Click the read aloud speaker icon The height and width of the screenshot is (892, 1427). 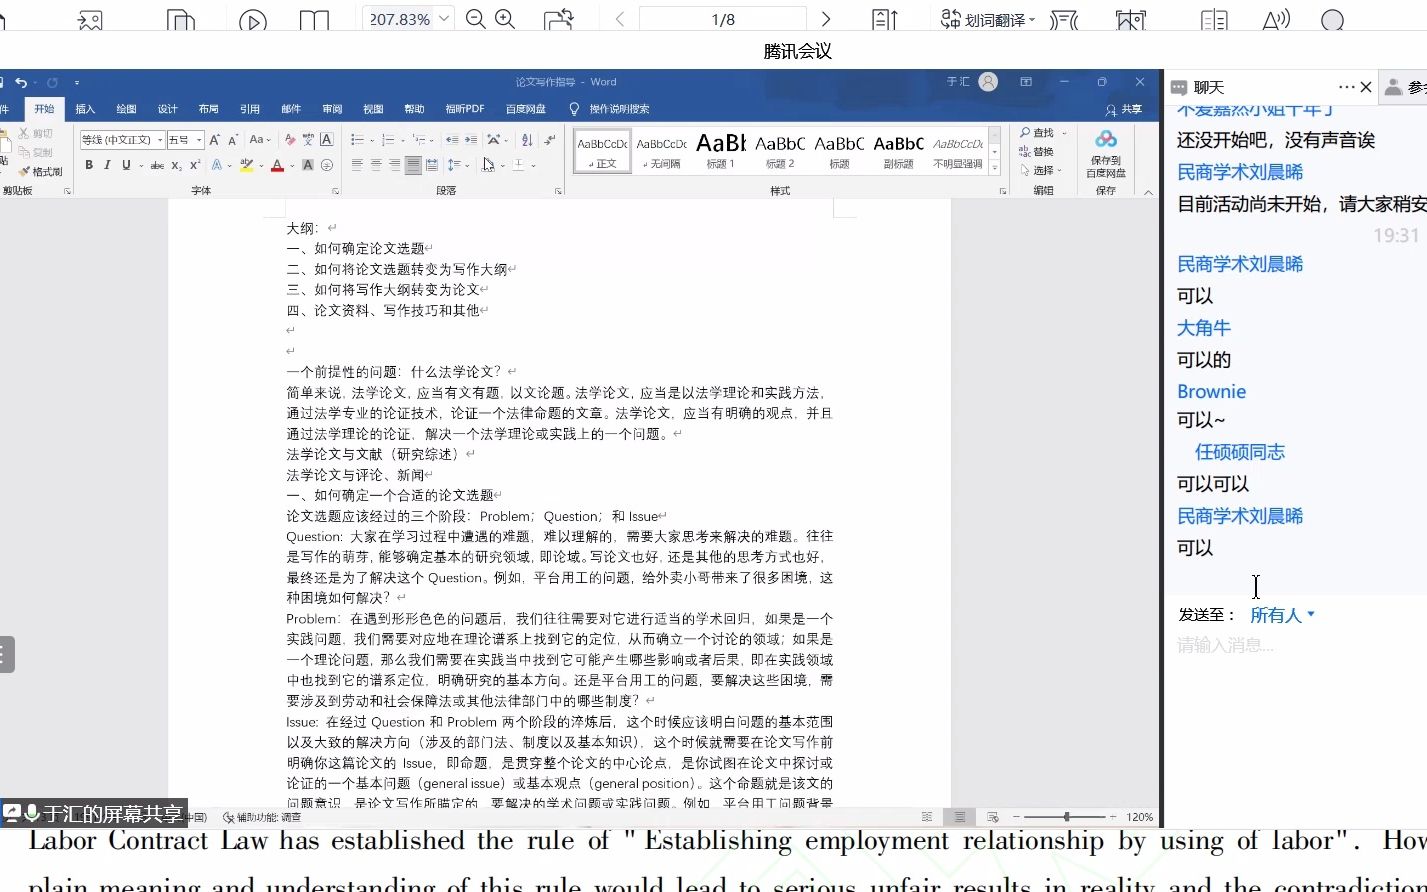(x=1276, y=19)
